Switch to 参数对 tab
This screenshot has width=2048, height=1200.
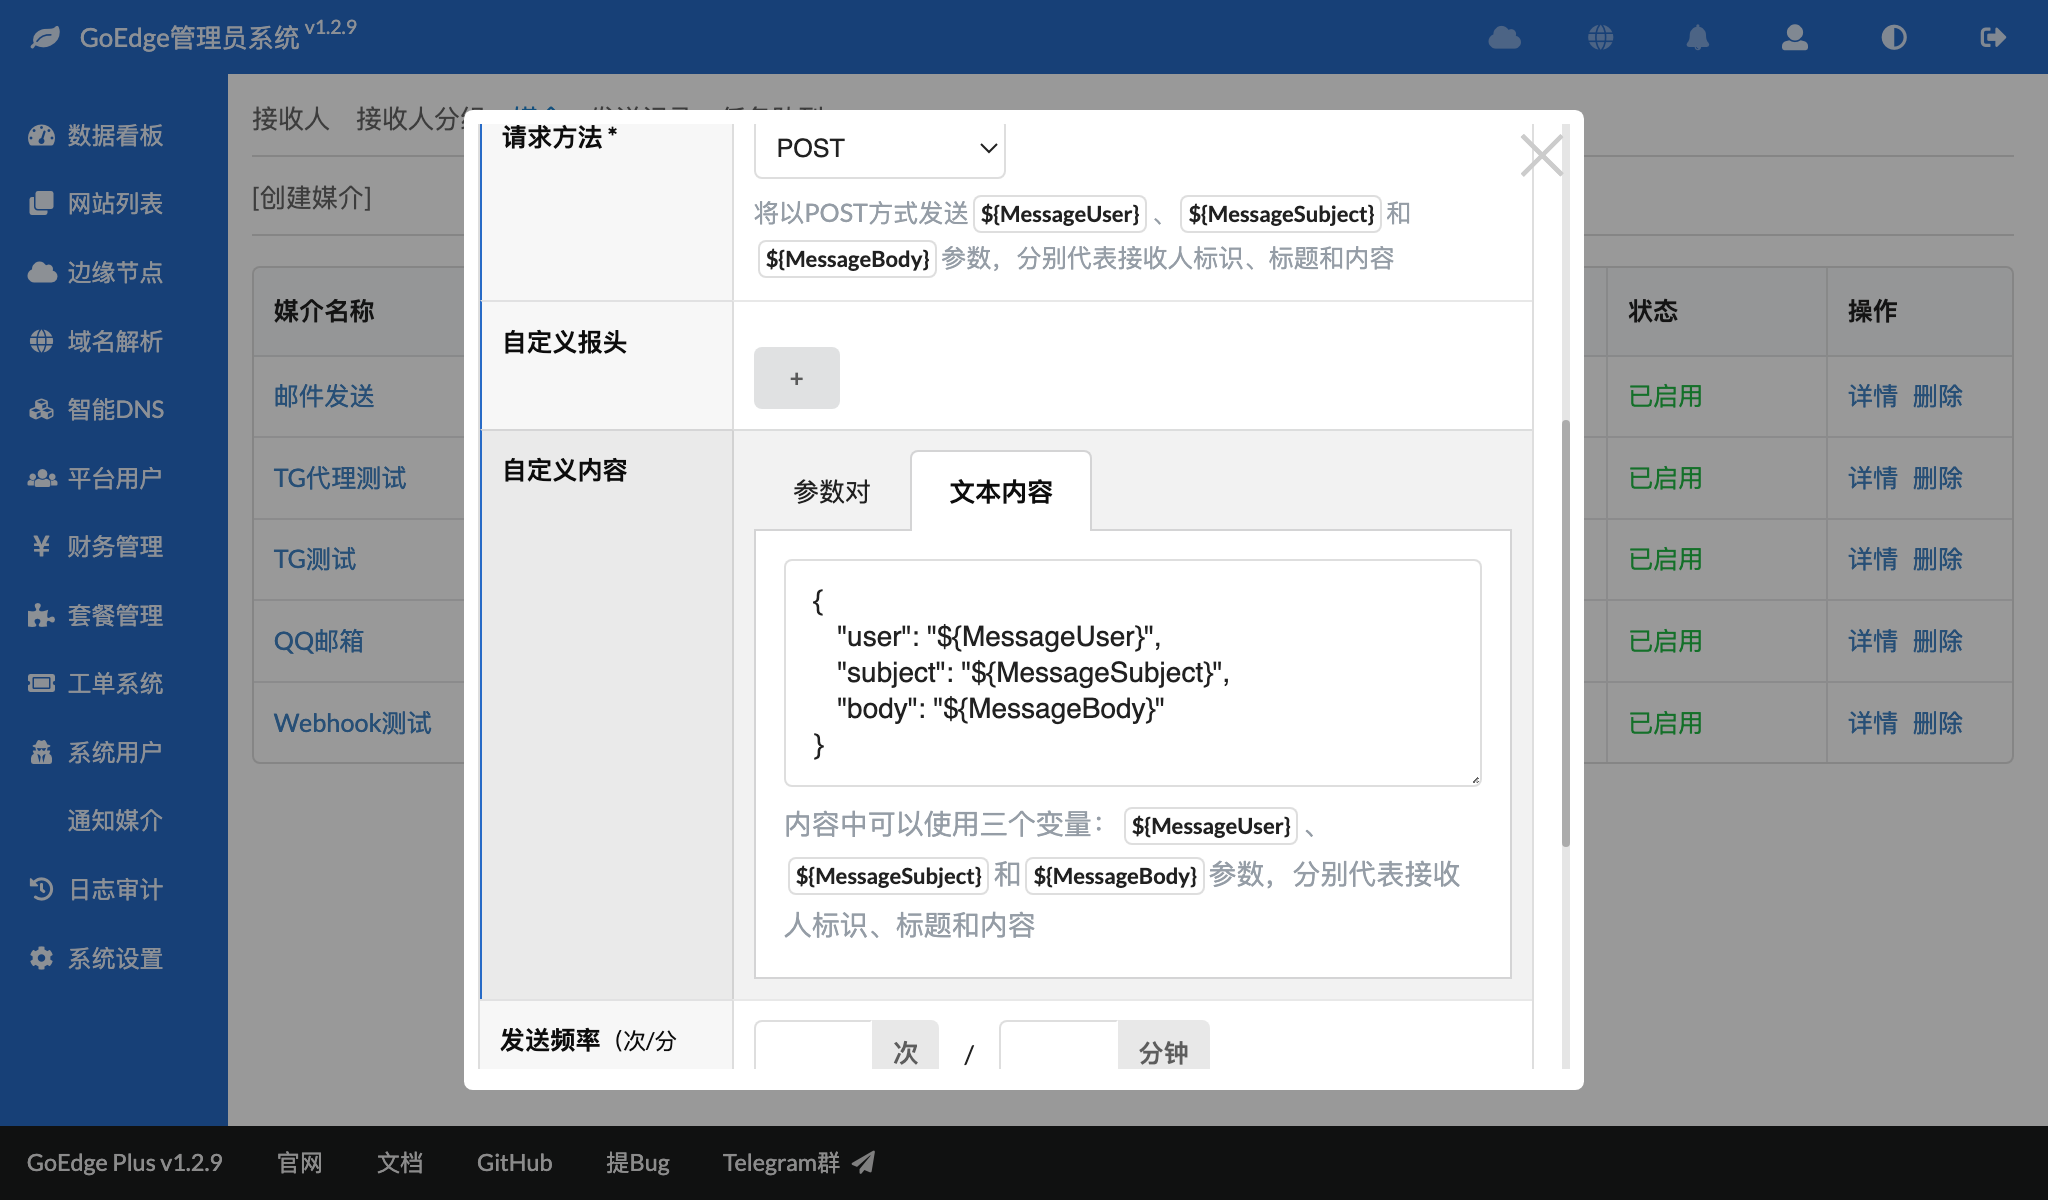[x=831, y=492]
